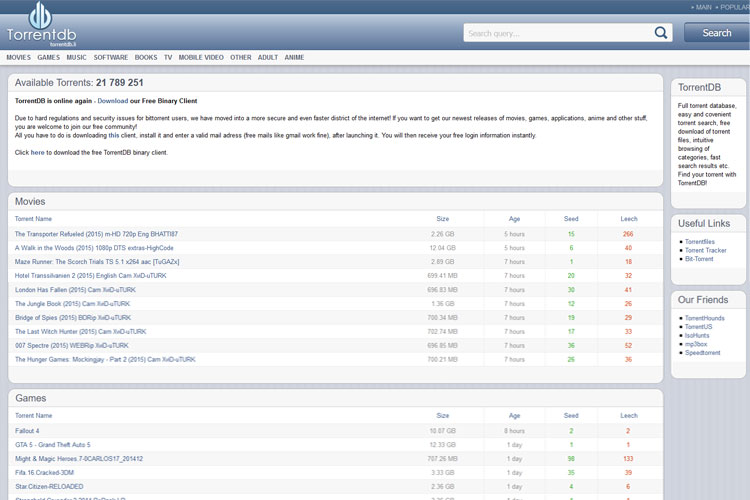Open GTA 5 - Grand Theft Auto 5 torrent
The width and height of the screenshot is (750, 500).
(53, 445)
